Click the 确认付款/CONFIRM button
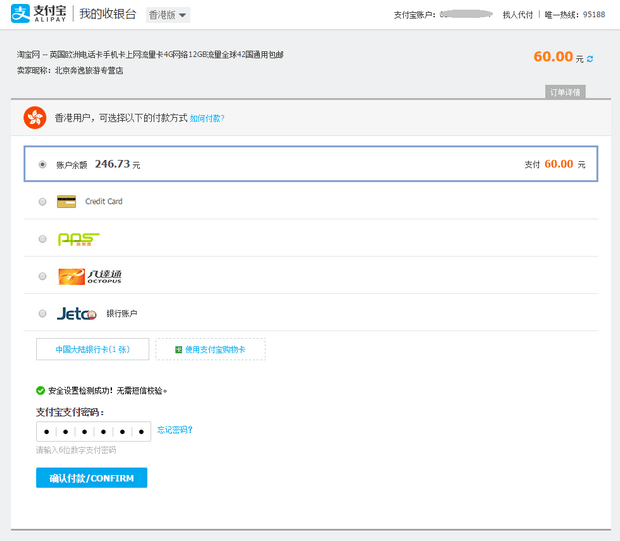The height and width of the screenshot is (541, 620). click(92, 478)
